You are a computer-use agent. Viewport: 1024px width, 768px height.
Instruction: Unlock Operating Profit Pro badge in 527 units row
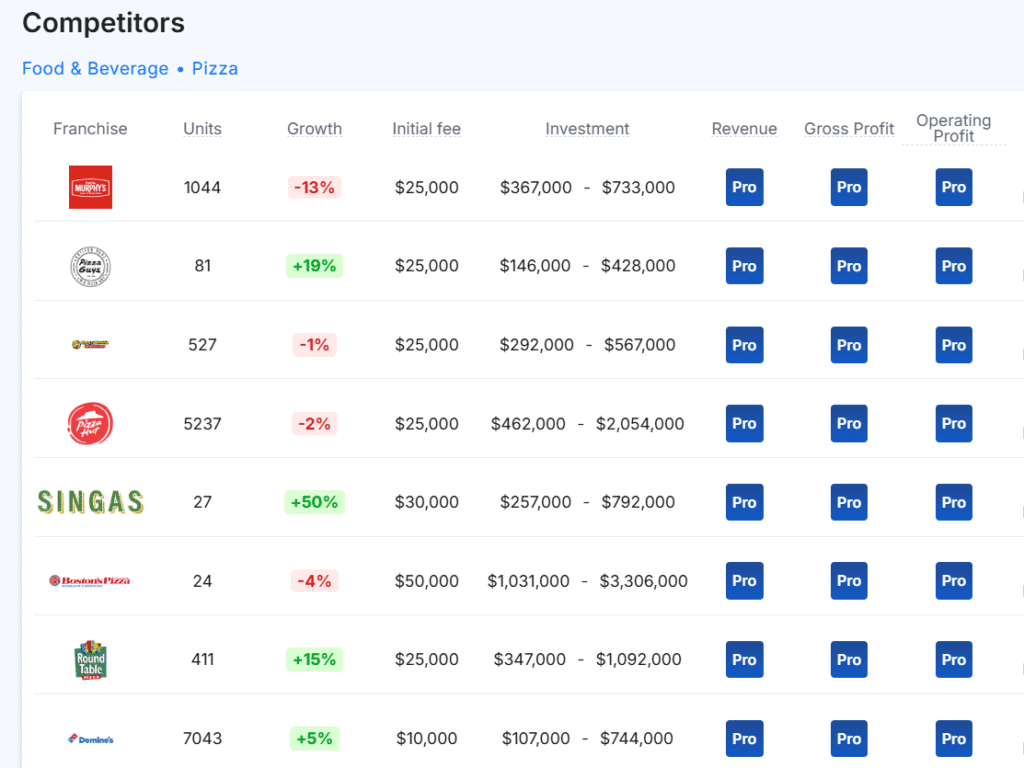pos(953,345)
